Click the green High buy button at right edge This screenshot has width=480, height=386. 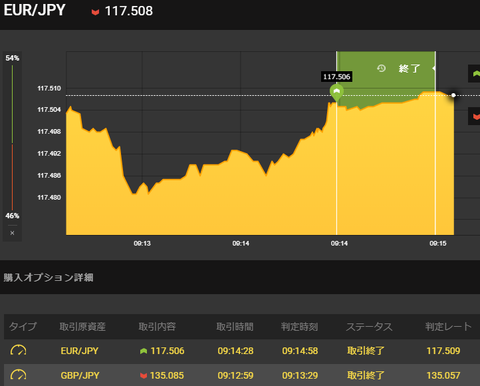(474, 73)
